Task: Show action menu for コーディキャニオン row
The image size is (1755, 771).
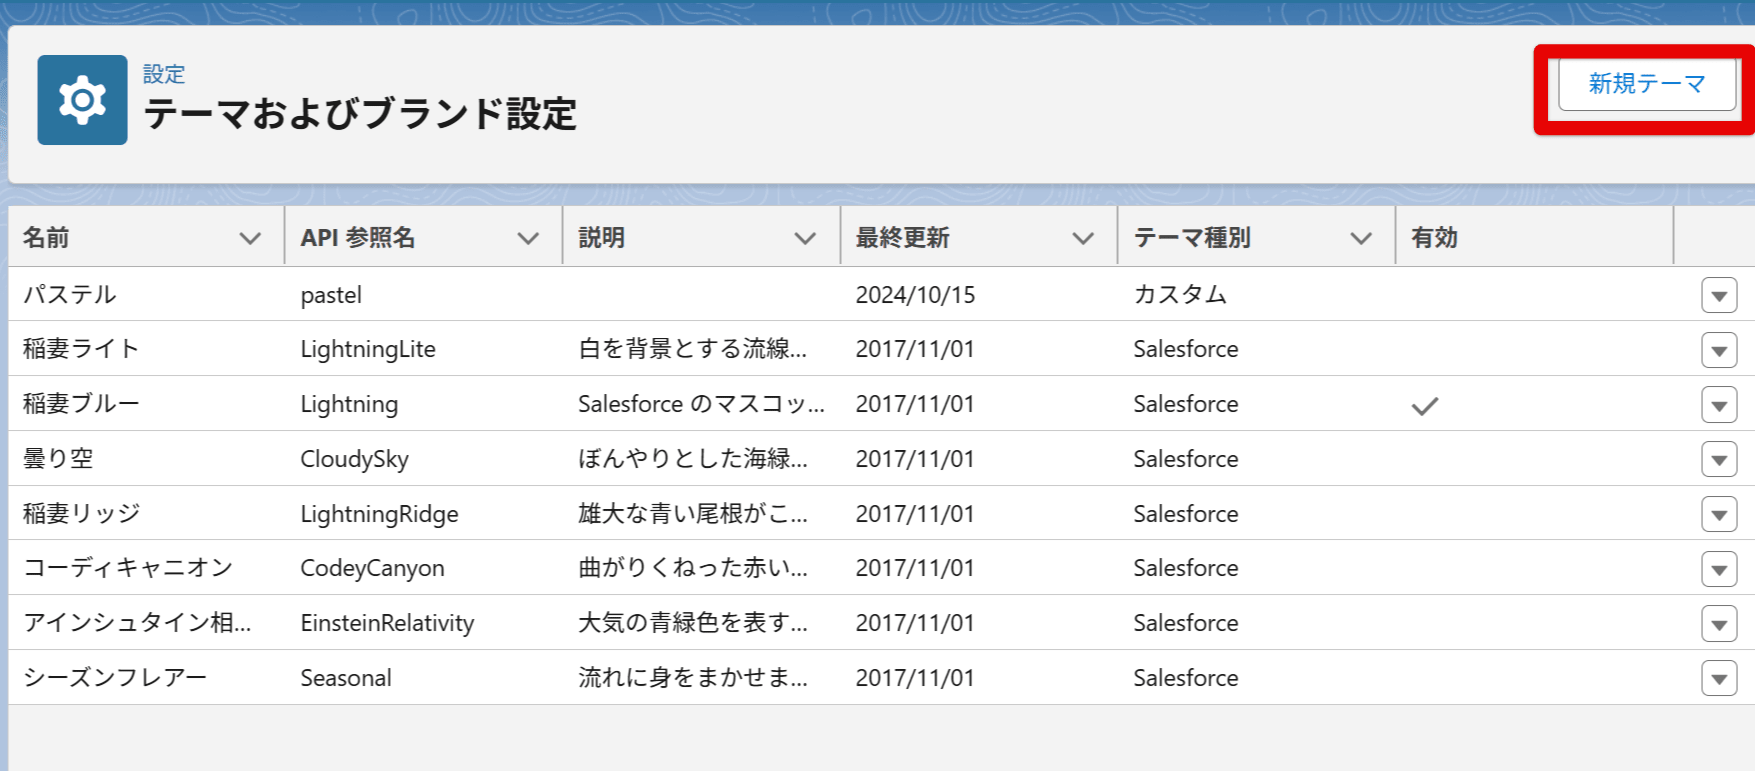Action: click(1719, 569)
